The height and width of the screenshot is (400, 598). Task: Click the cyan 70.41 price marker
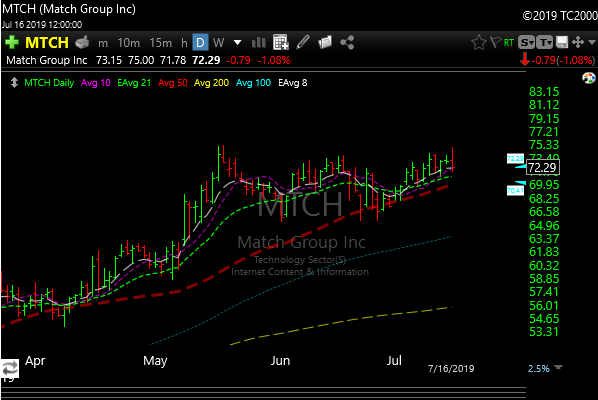tap(515, 190)
